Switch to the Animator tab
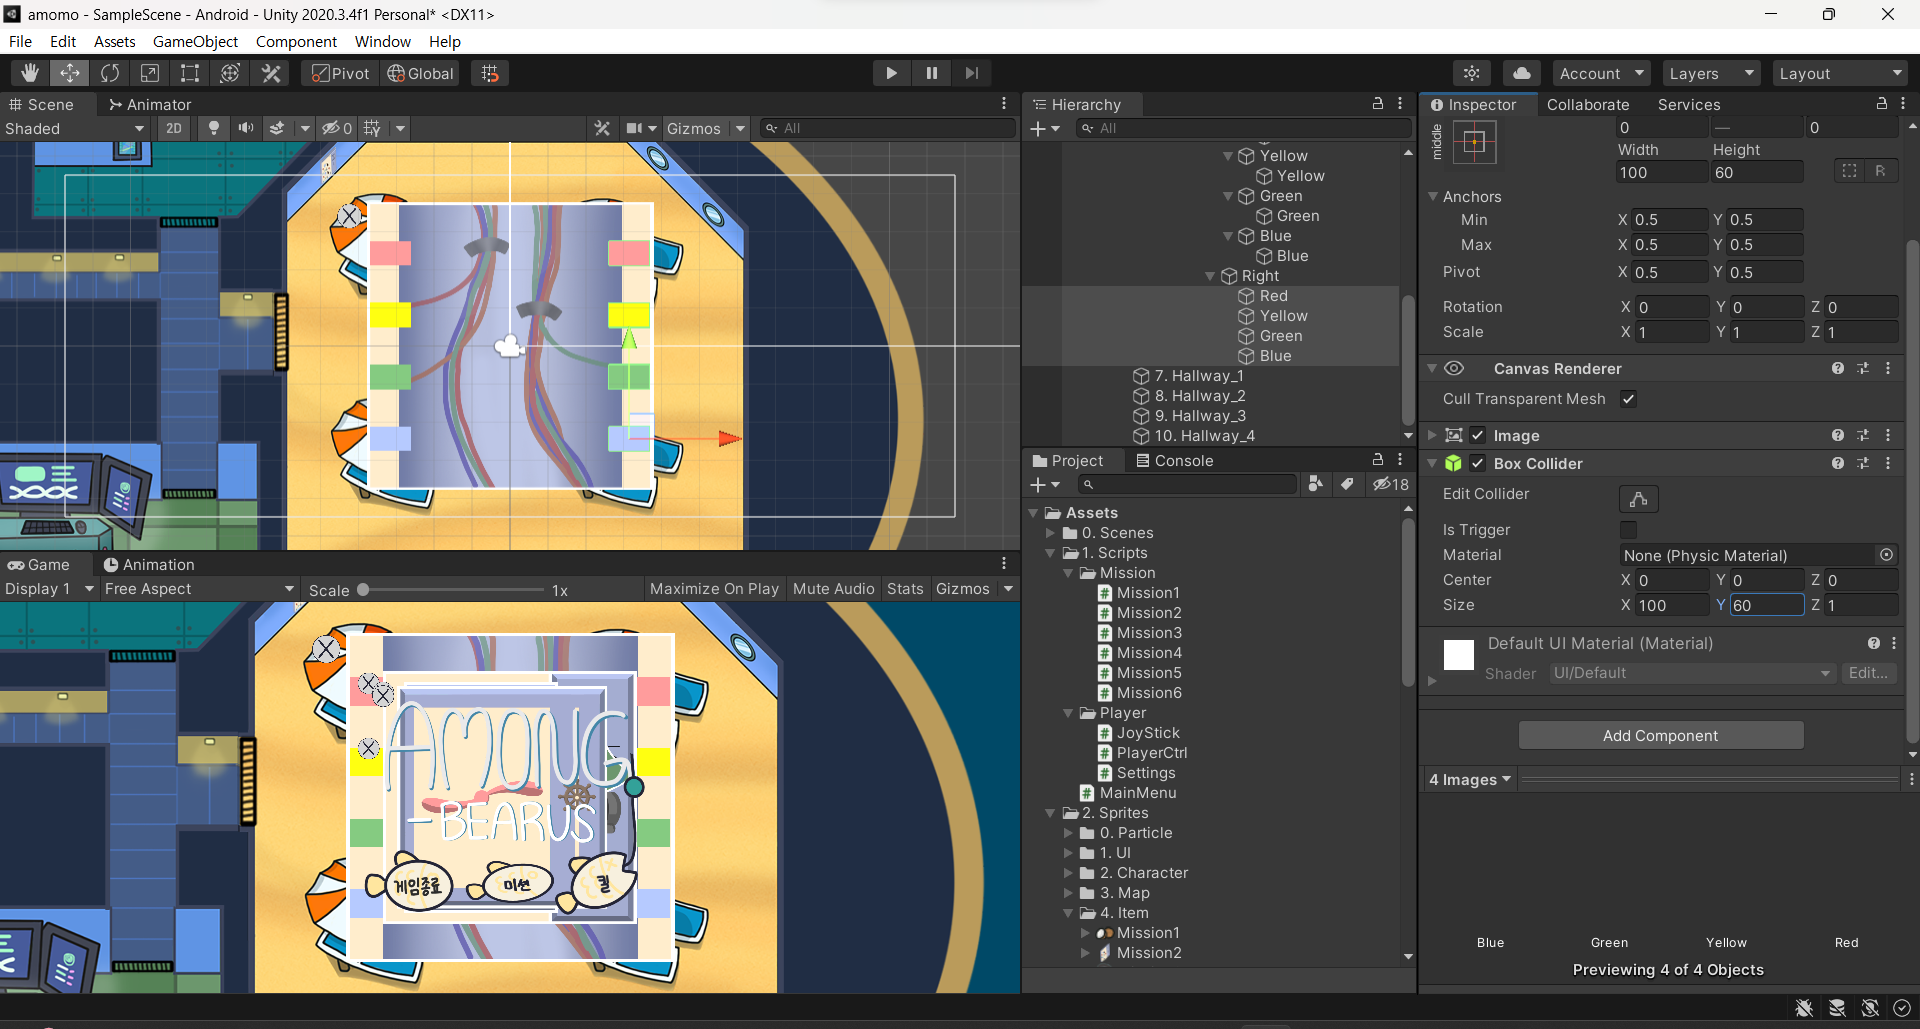This screenshot has width=1920, height=1029. 150,104
